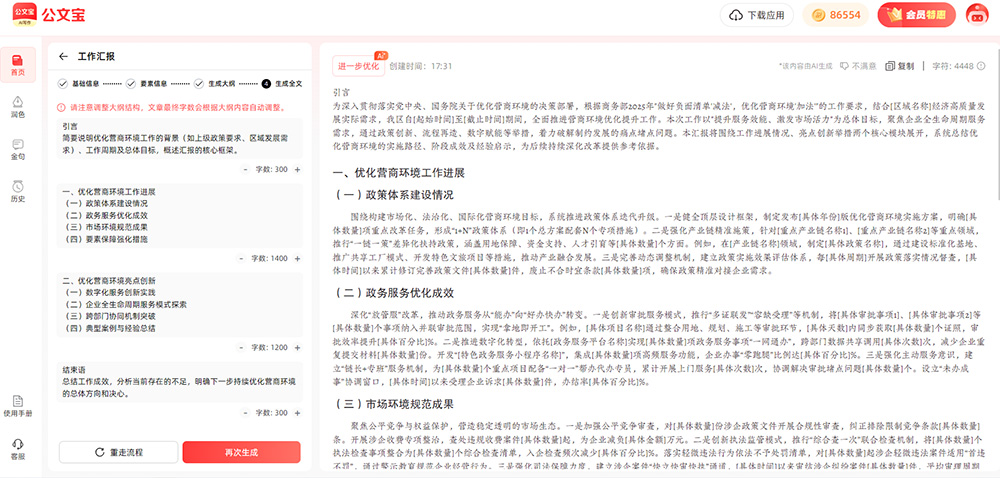Increase word count for the 1400-word section

click(296, 258)
